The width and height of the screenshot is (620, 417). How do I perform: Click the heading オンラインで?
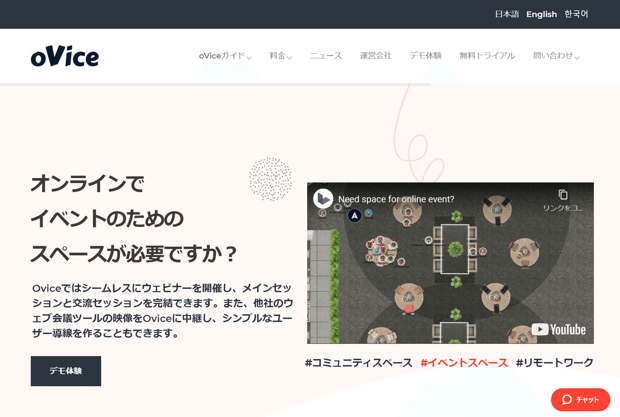point(88,184)
